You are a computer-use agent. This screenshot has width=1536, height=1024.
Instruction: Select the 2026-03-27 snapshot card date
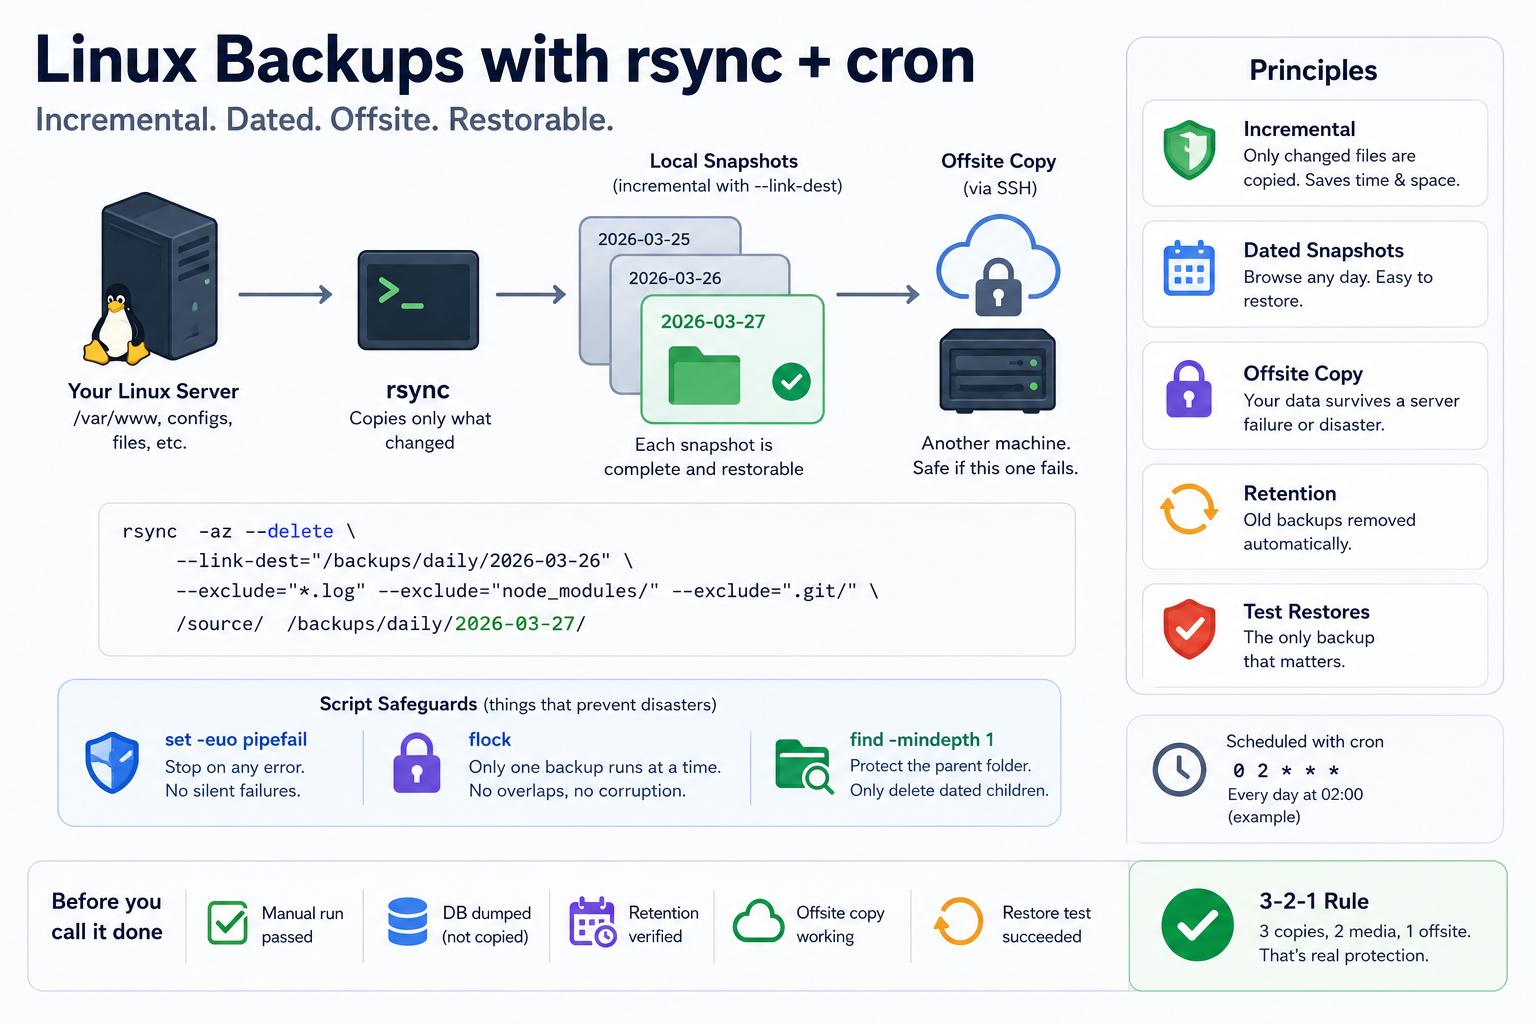tap(713, 321)
